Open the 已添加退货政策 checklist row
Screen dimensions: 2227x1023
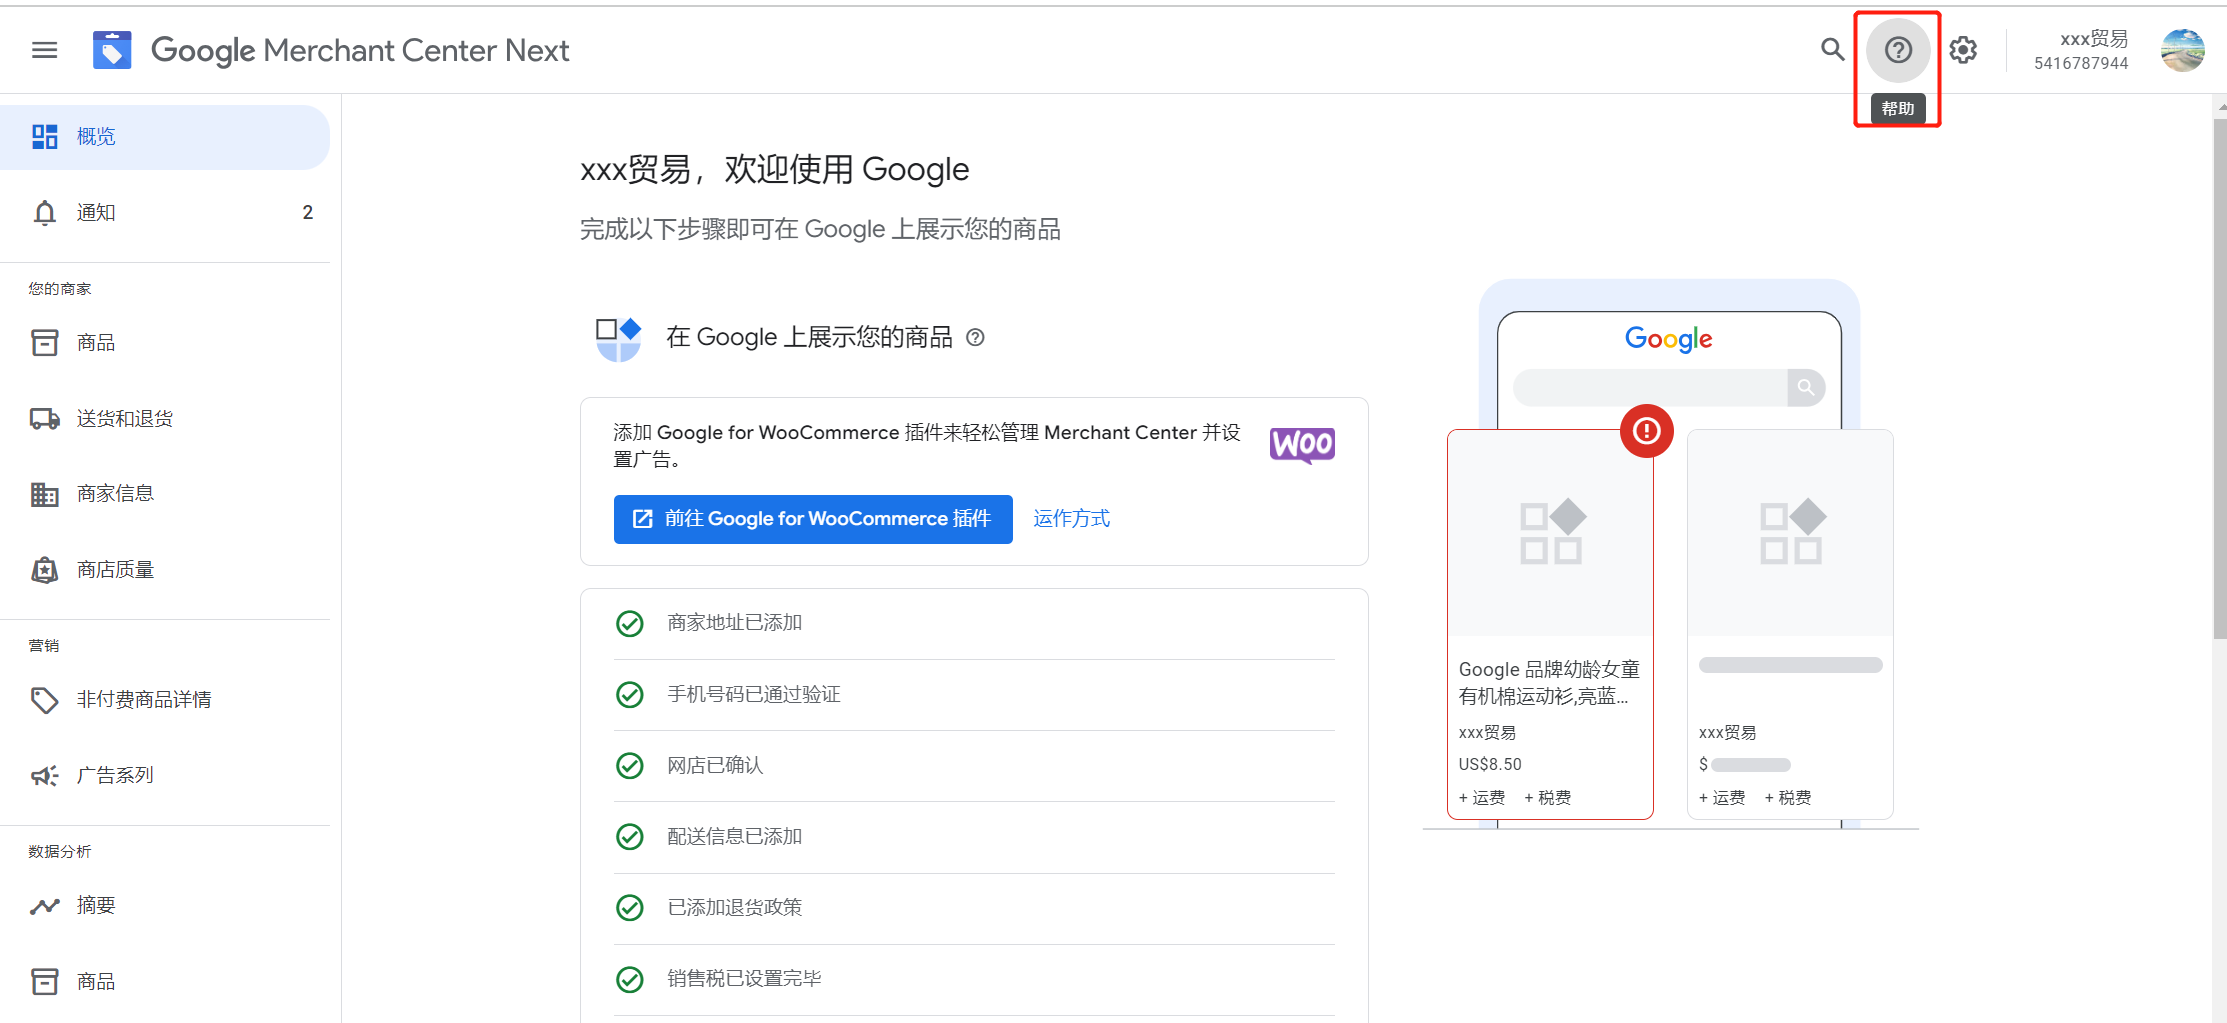[974, 908]
